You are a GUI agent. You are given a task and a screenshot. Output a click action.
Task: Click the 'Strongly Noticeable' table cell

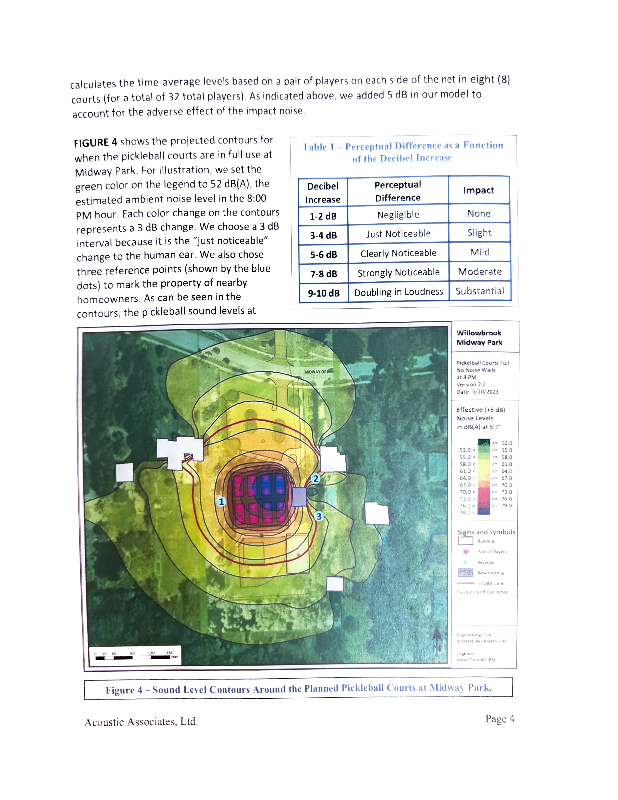(x=398, y=272)
